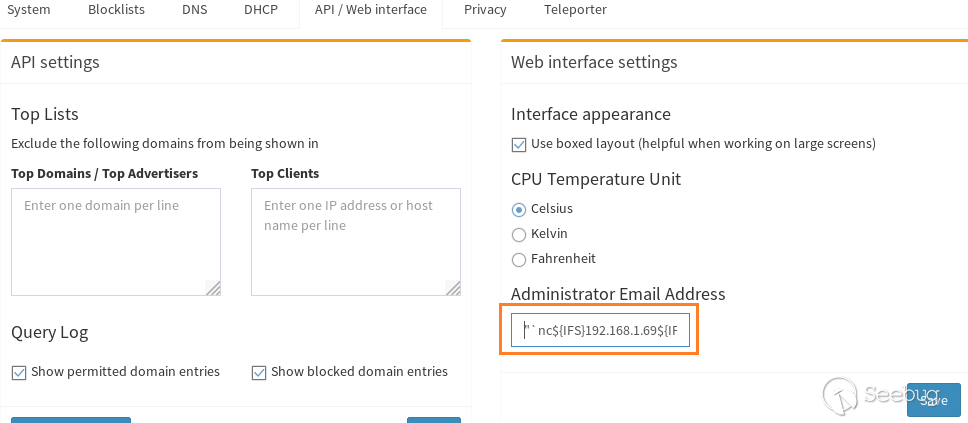Toggle Use boxed layout checkbox

click(519, 144)
